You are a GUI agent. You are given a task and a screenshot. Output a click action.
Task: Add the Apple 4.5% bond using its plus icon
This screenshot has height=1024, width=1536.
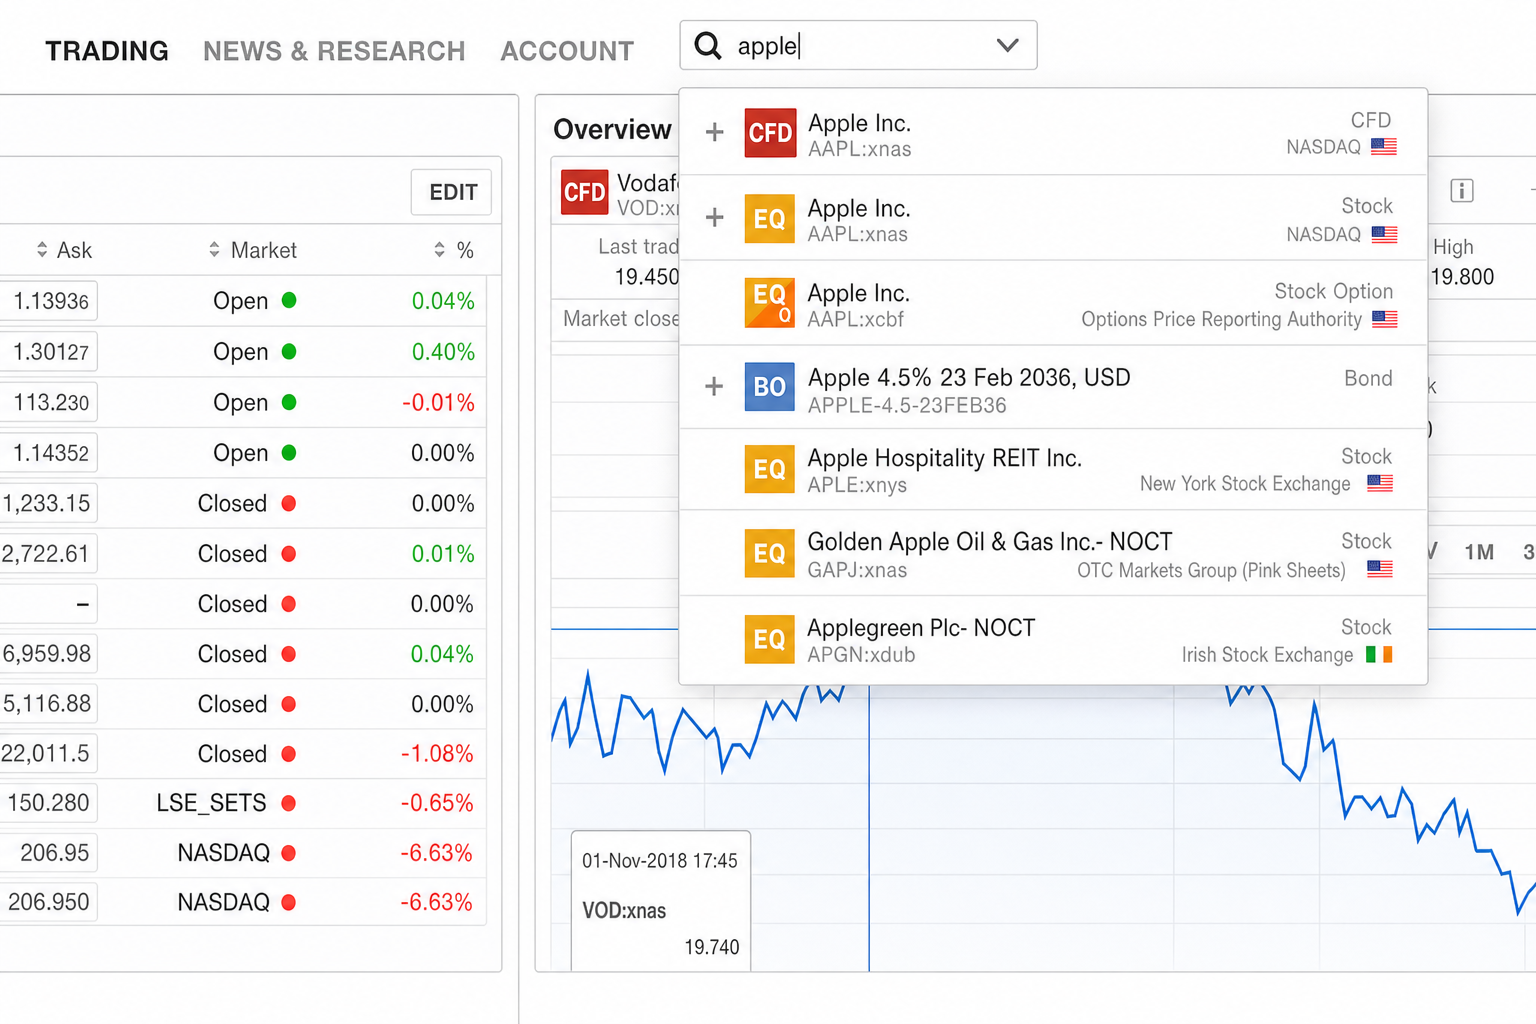pyautogui.click(x=714, y=387)
